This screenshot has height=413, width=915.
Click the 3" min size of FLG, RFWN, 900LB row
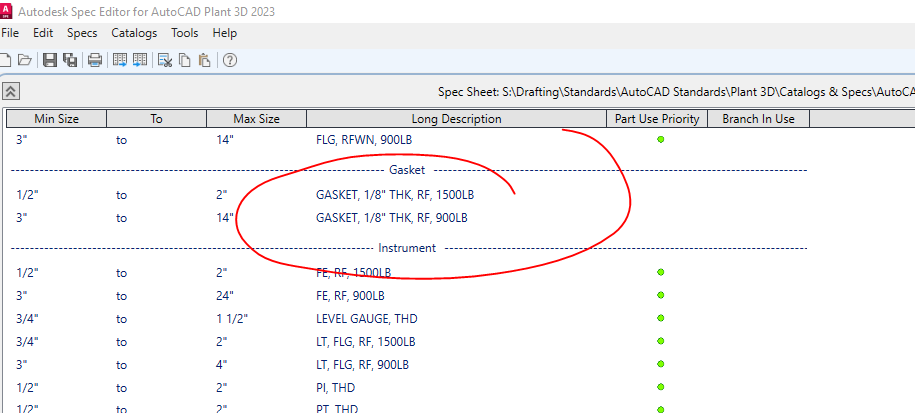coord(22,140)
